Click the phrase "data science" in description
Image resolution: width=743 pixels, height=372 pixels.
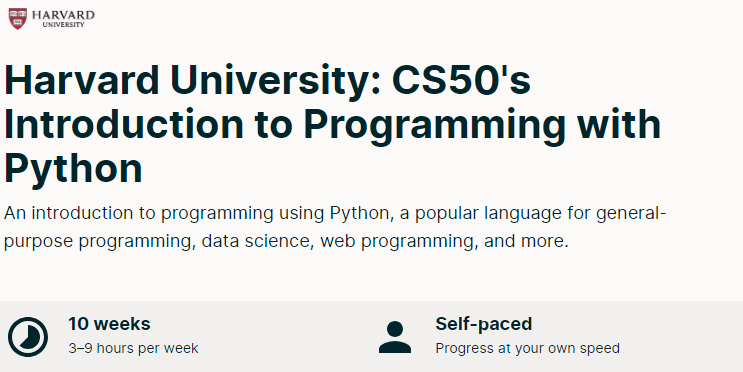tap(257, 241)
